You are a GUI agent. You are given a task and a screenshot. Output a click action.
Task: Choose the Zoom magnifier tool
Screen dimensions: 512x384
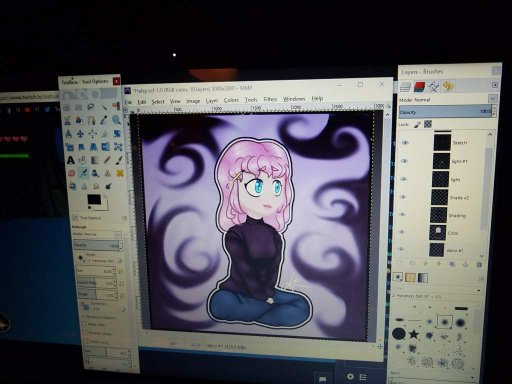point(116,120)
